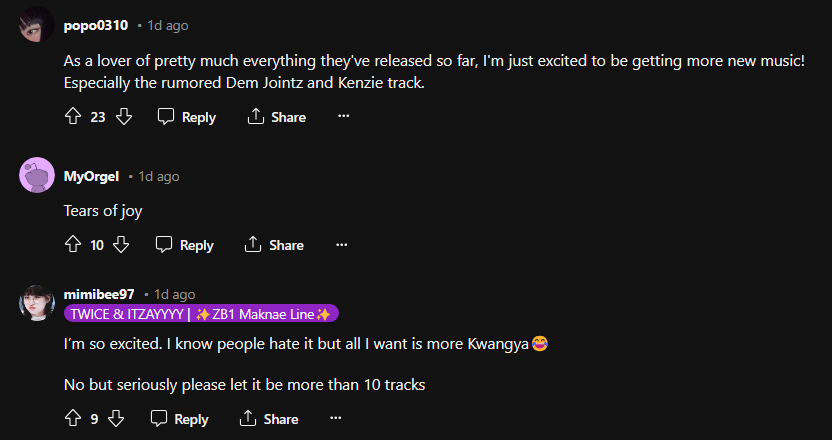Open more options on MyOrgel's comment
This screenshot has height=440, width=832.
coord(341,245)
